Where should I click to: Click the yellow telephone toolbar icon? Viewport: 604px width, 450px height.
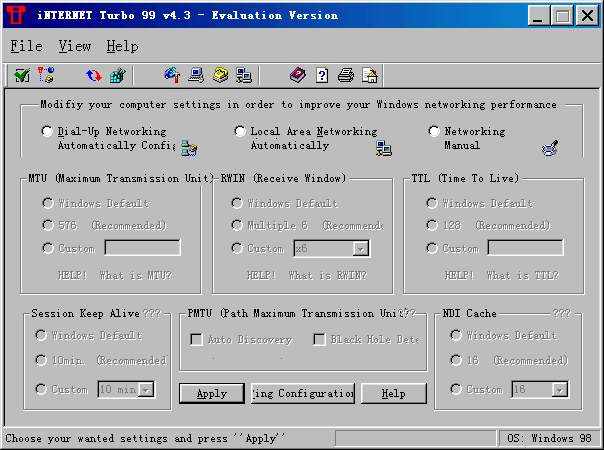220,75
